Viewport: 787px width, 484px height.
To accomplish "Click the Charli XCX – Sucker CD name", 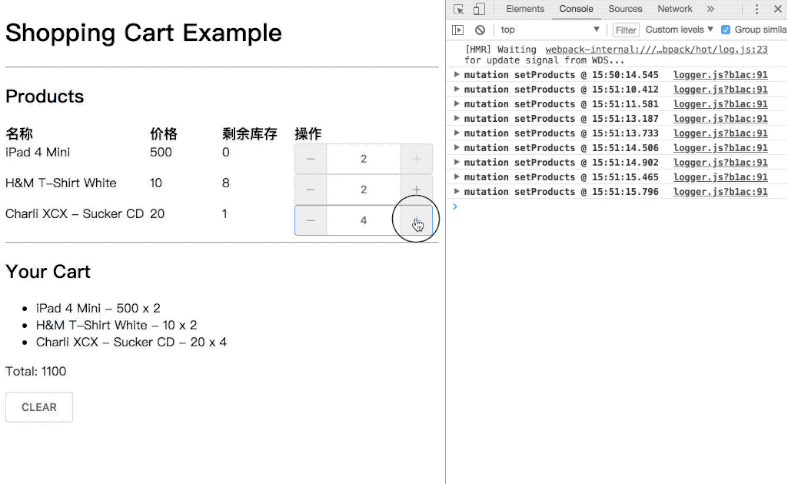I will (x=75, y=213).
